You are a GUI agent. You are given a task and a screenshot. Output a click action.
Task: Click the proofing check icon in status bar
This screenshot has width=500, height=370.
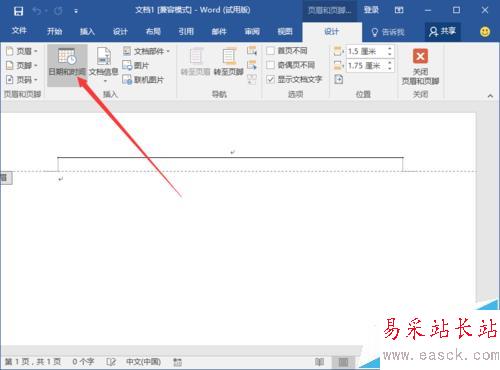tap(111, 362)
